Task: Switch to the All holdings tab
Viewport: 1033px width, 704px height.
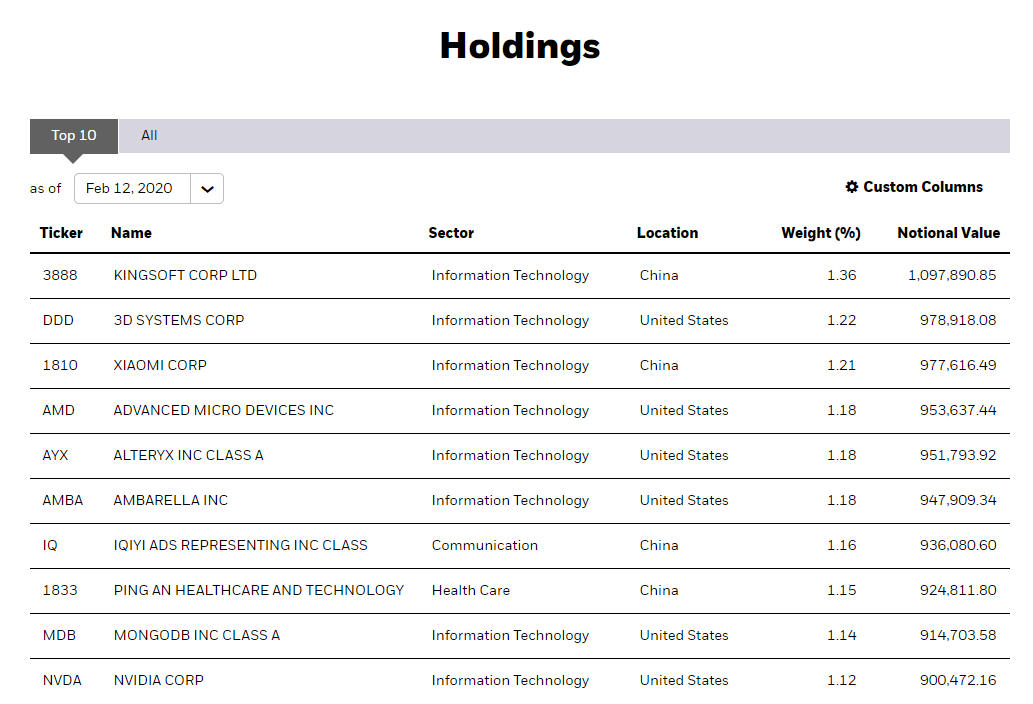Action: (150, 136)
